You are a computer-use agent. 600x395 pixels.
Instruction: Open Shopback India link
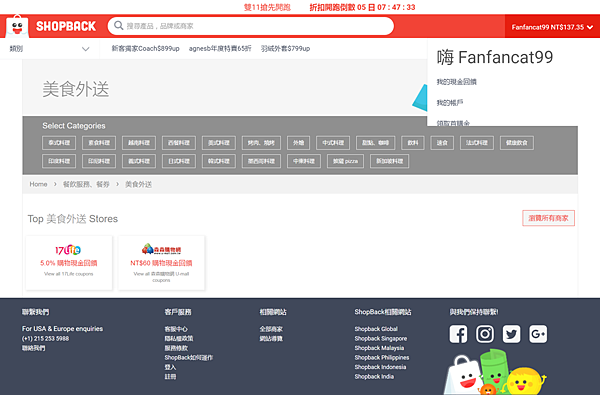click(374, 377)
